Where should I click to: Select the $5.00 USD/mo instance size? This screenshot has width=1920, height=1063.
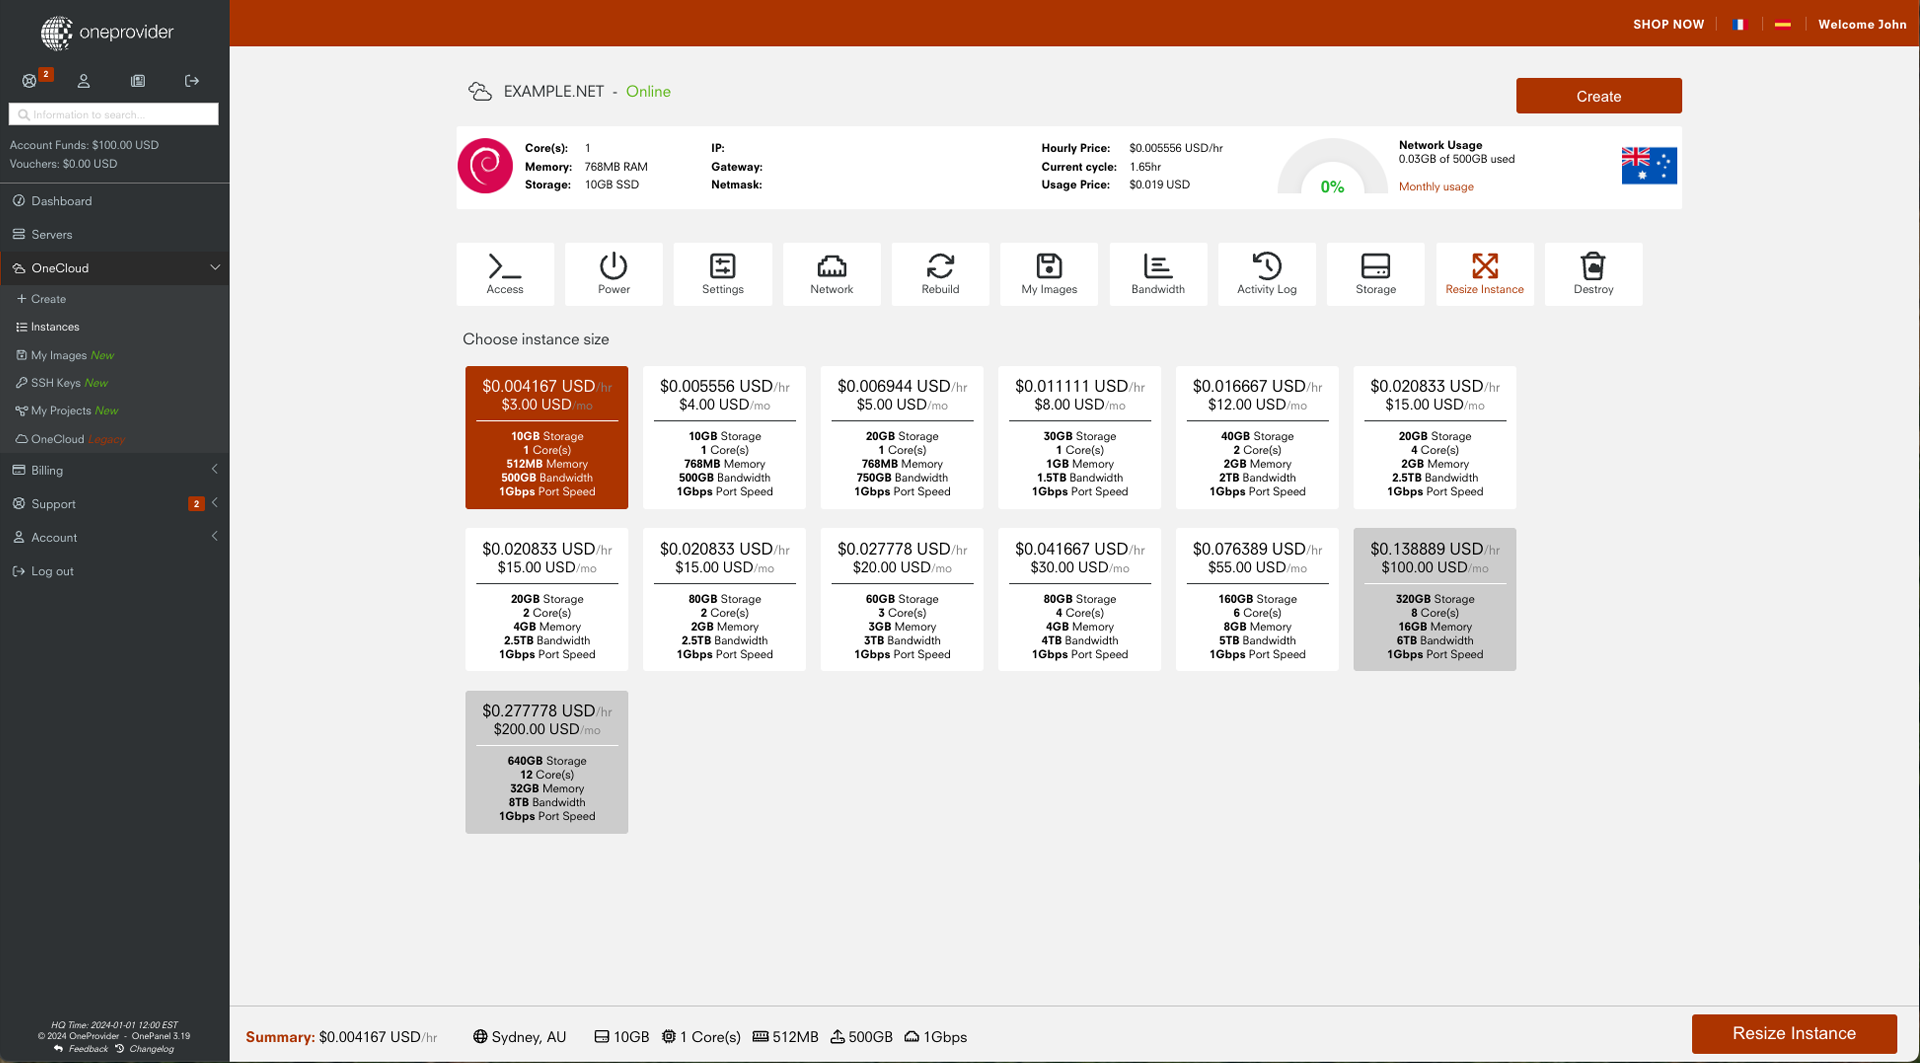(901, 437)
